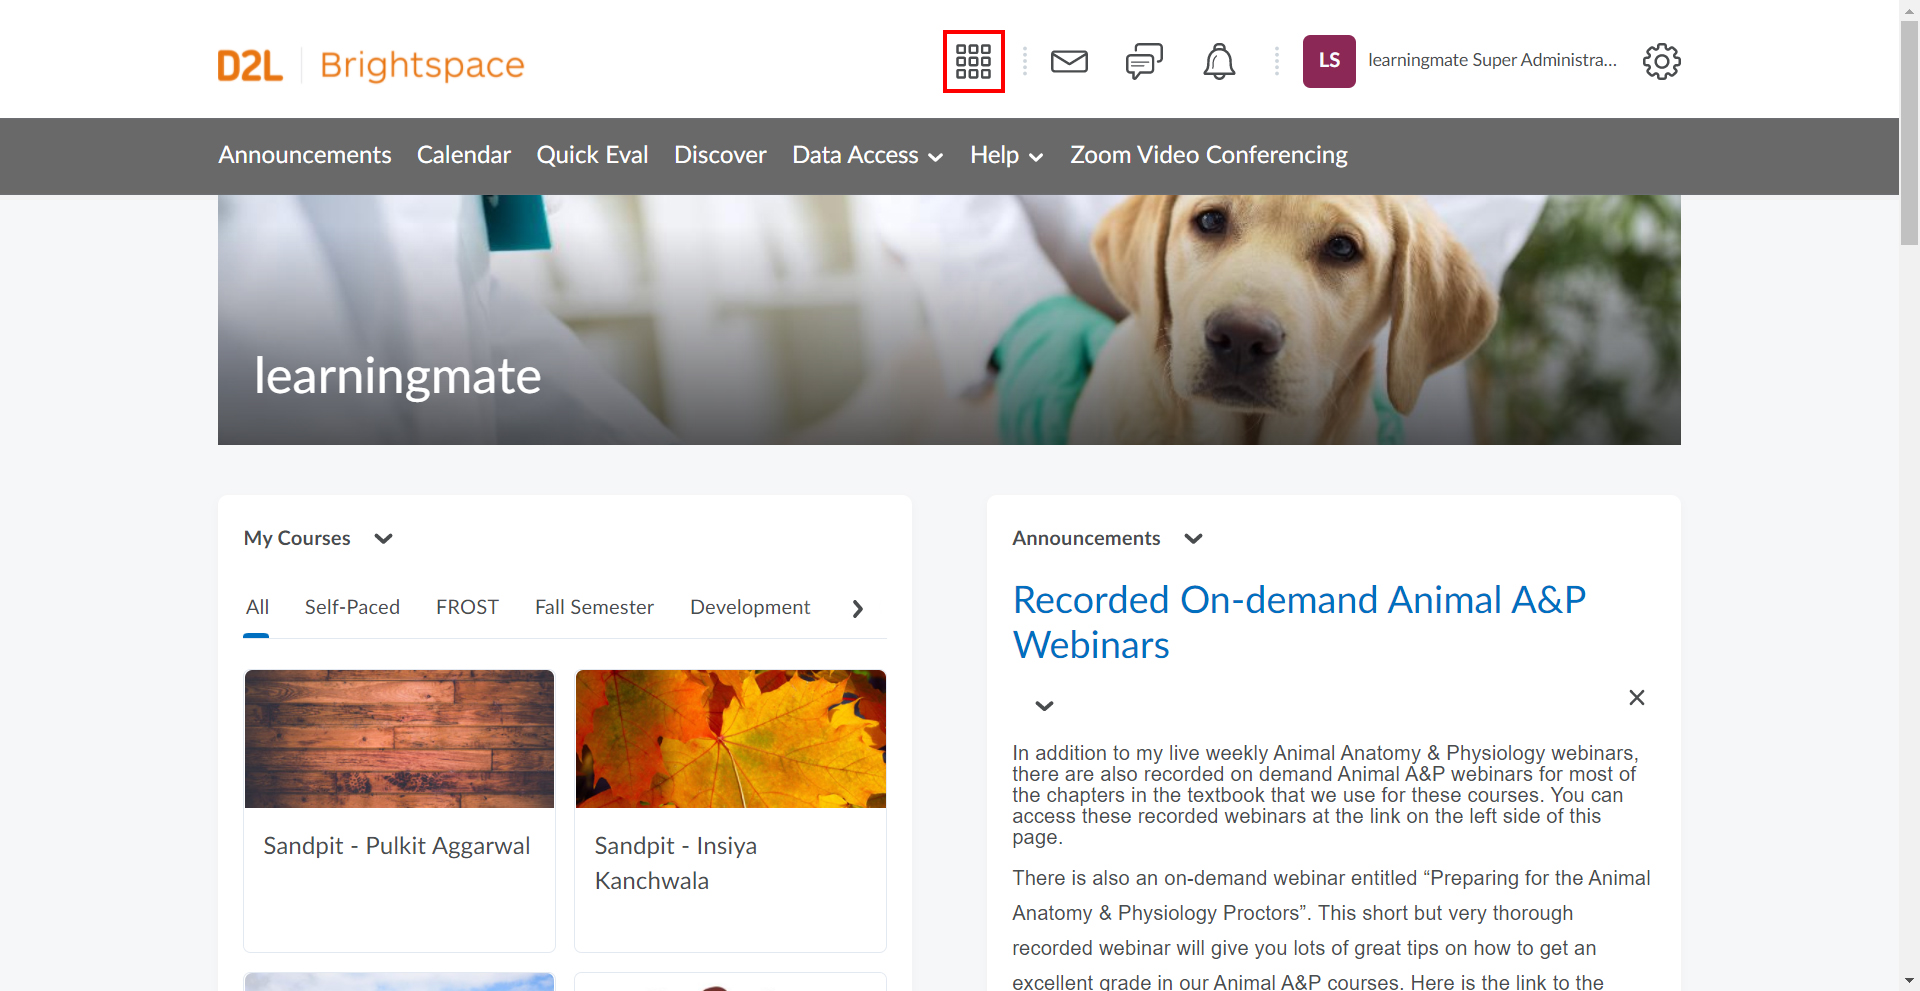The width and height of the screenshot is (1920, 991).
Task: Click the D2L Brightspace logo
Action: [371, 65]
